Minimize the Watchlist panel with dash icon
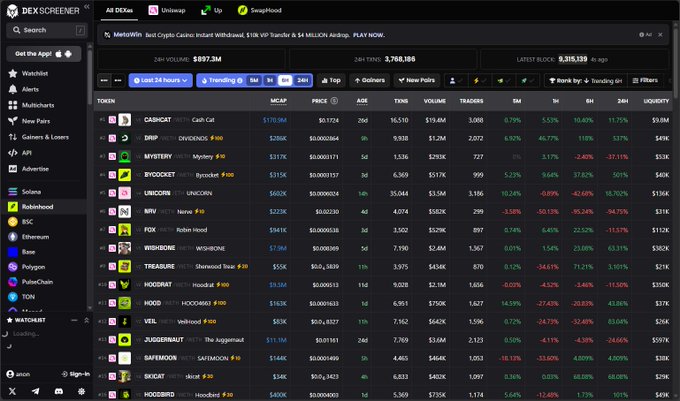This screenshot has height=401, width=680. click(x=74, y=320)
